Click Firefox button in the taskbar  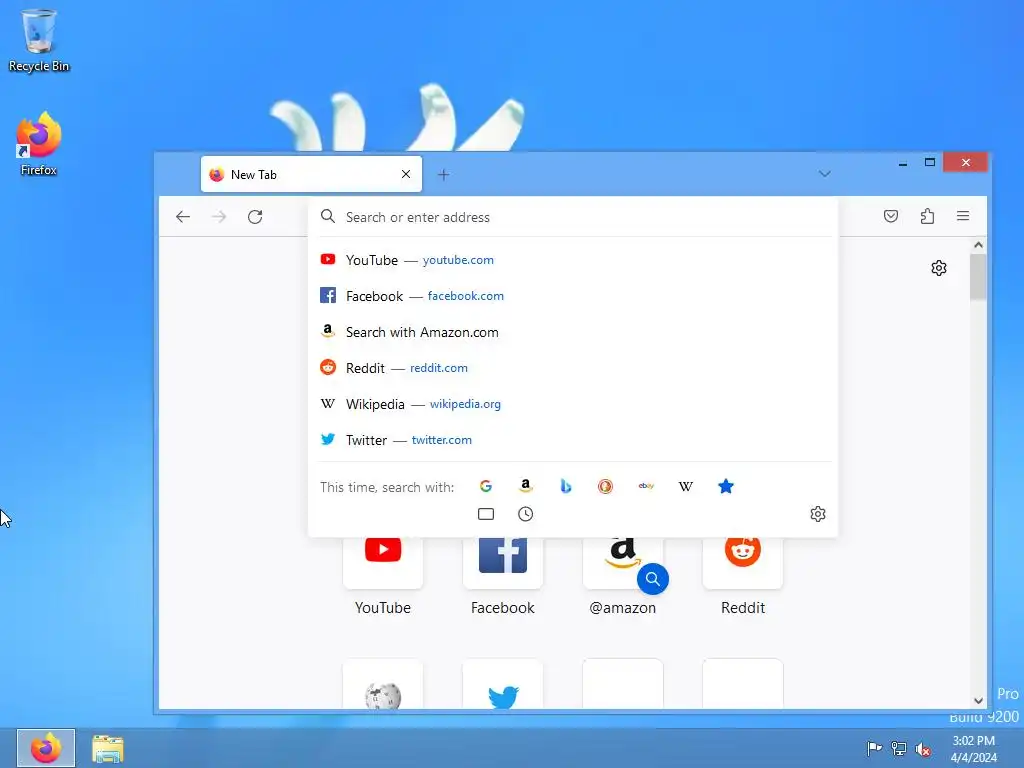click(46, 748)
